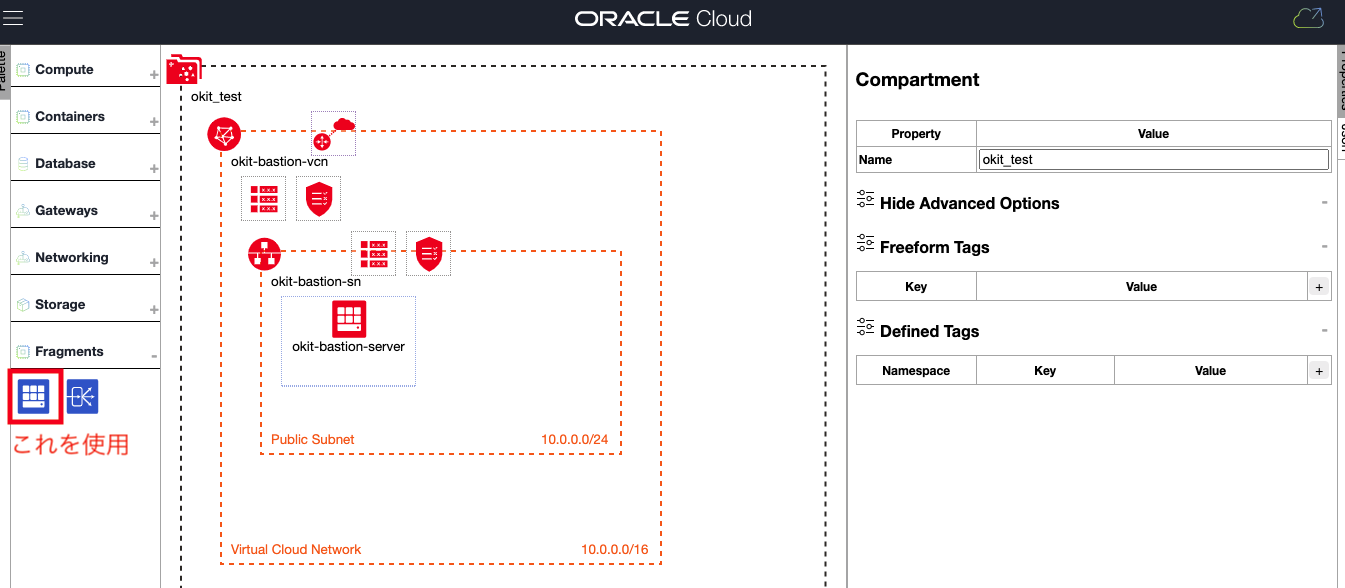1345x588 pixels.
Task: Click the sliders icon beside Defined Tags
Action: [865, 328]
